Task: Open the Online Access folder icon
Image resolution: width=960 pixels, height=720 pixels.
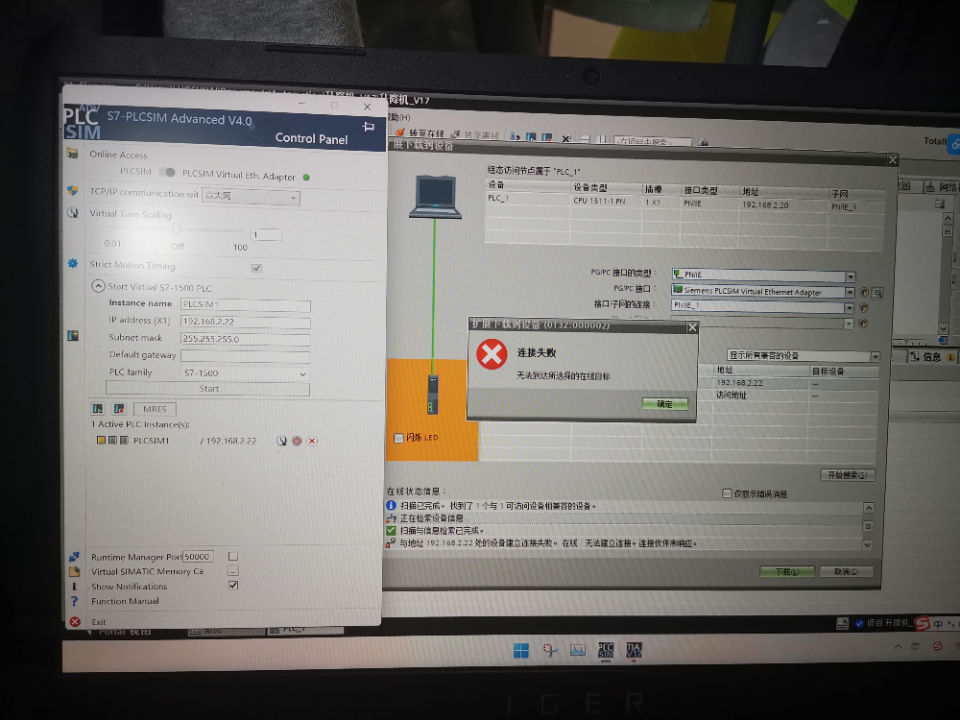Action: click(73, 153)
